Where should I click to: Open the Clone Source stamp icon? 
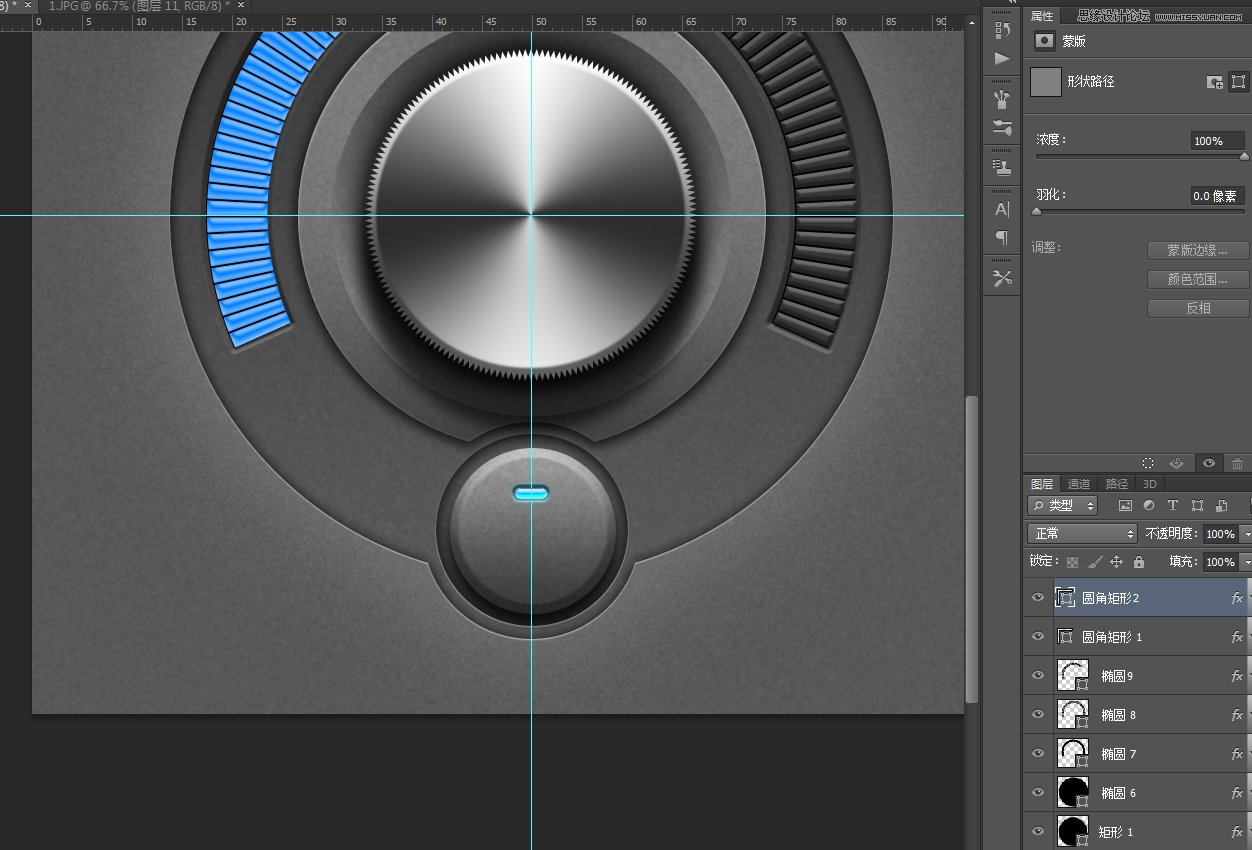pyautogui.click(x=1001, y=167)
